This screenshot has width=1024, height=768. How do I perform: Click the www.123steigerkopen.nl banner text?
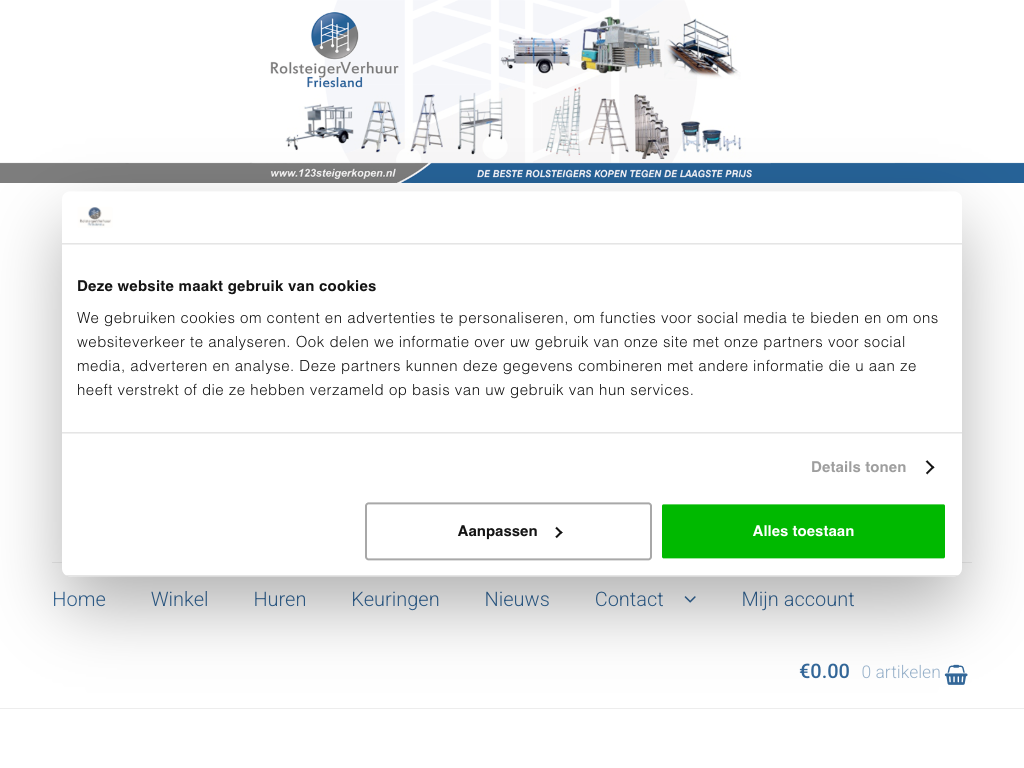pyautogui.click(x=333, y=173)
